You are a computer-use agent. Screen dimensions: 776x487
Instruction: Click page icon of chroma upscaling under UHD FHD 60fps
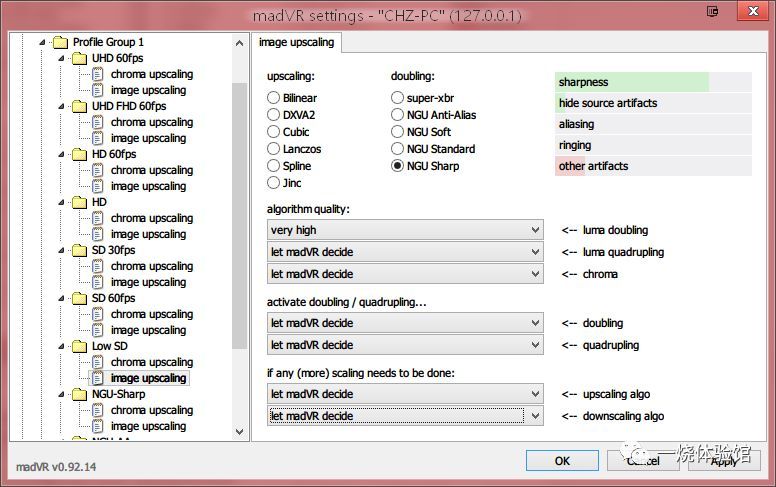point(97,122)
